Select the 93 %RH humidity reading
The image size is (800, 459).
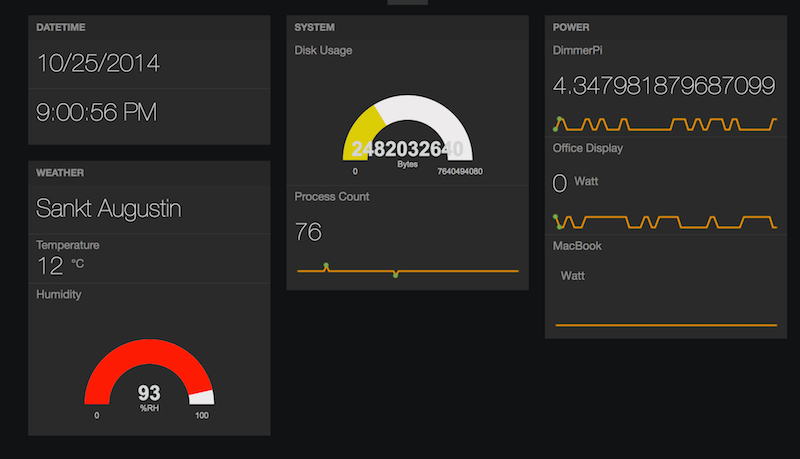pyautogui.click(x=149, y=397)
